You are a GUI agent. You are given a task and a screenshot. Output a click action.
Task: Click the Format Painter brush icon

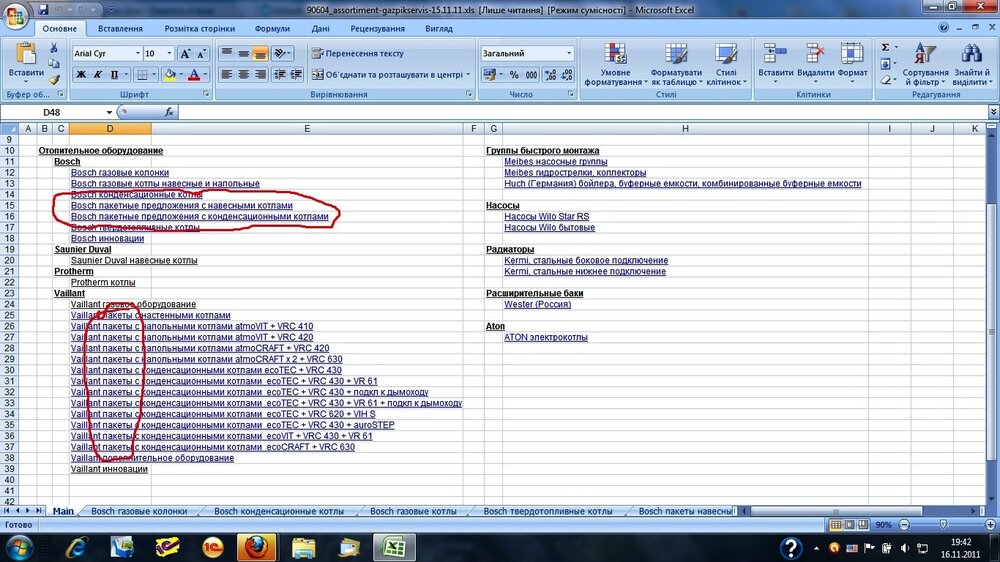click(54, 80)
